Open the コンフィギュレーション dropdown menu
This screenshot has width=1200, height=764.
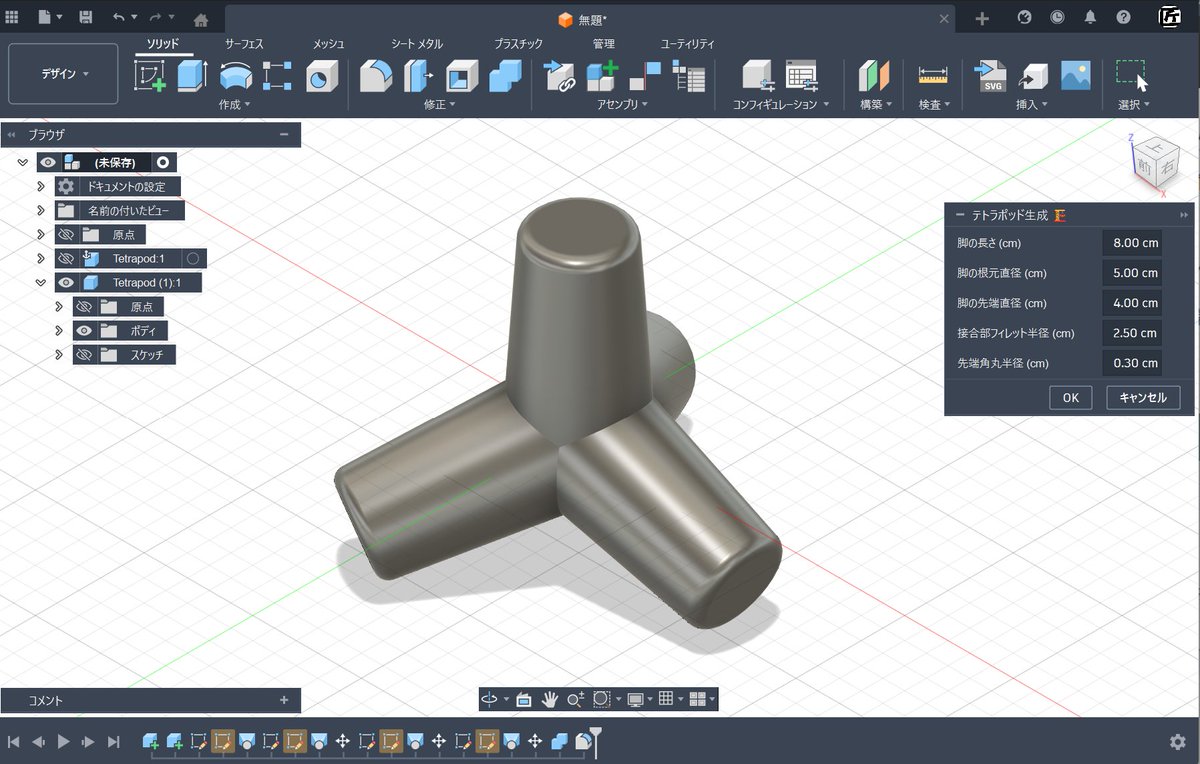click(781, 104)
